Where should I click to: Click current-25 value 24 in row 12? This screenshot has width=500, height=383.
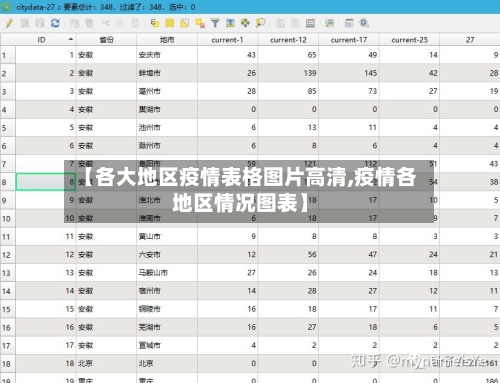409,255
